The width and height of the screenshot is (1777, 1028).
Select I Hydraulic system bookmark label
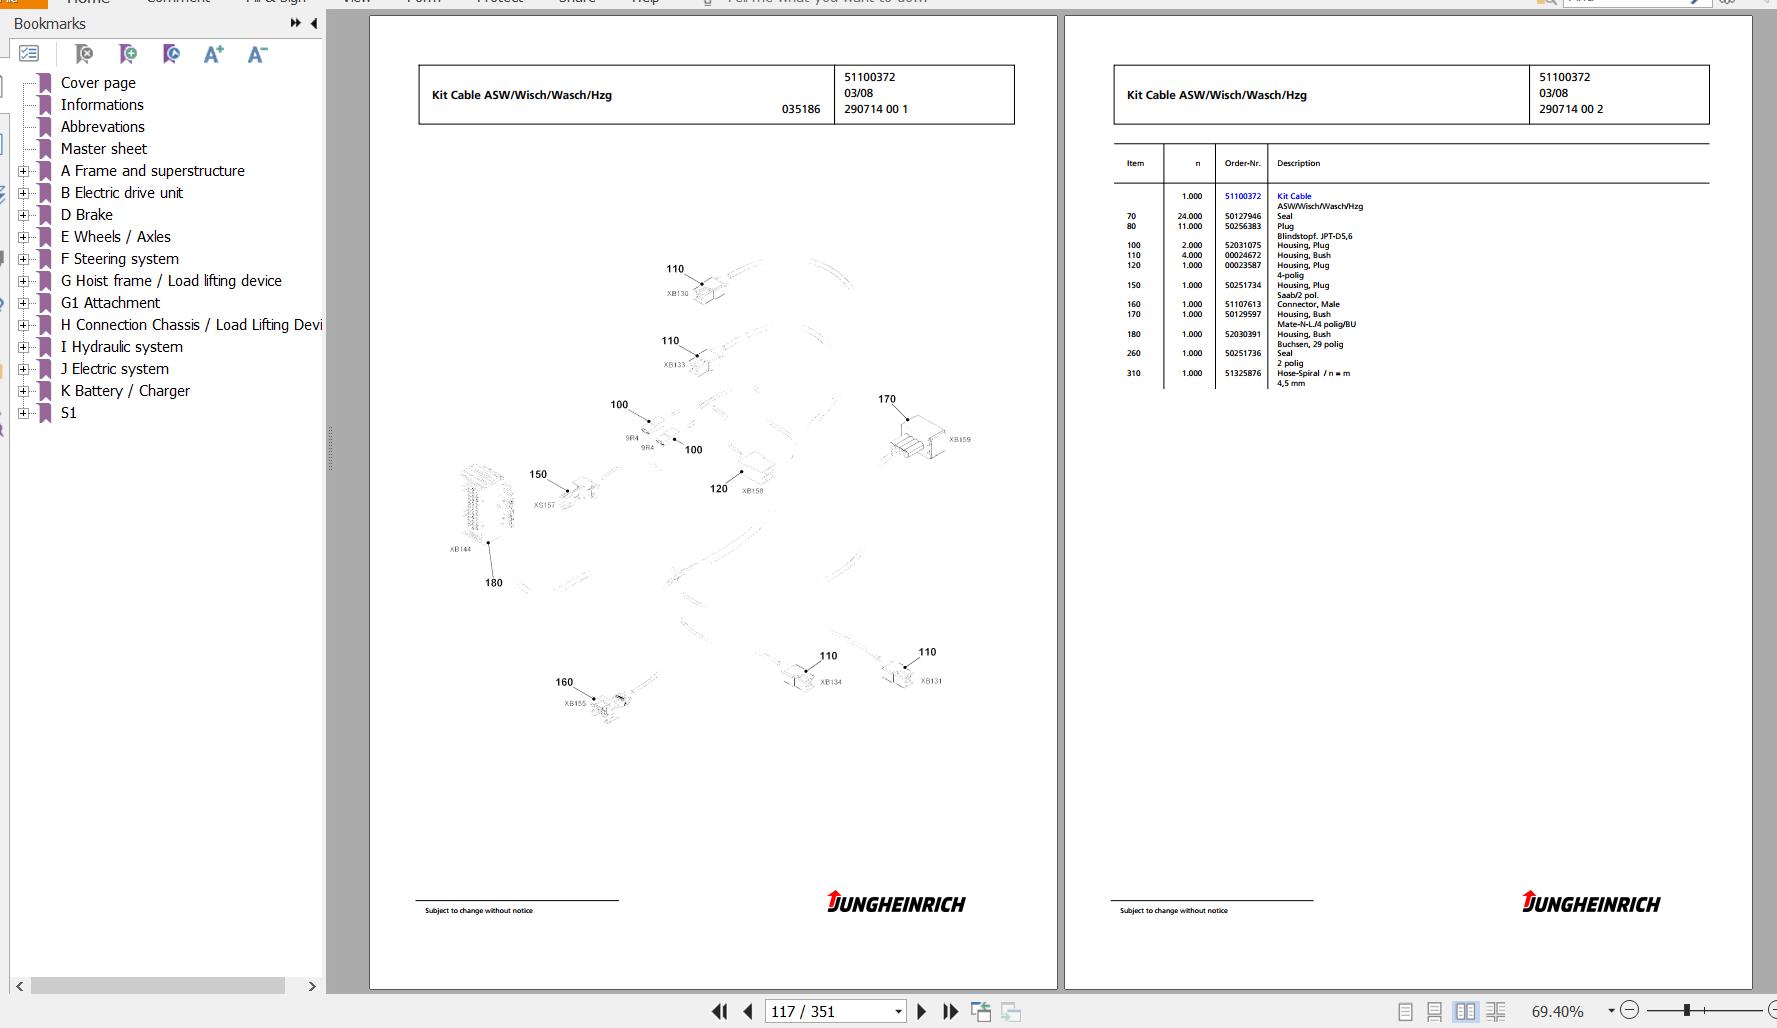(x=122, y=347)
